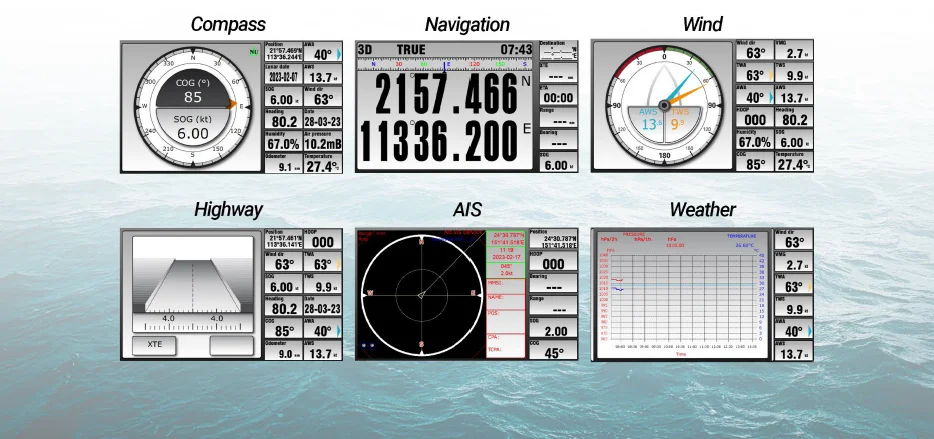
Task: Click the 3D fix label in Navigation
Action: tap(365, 49)
